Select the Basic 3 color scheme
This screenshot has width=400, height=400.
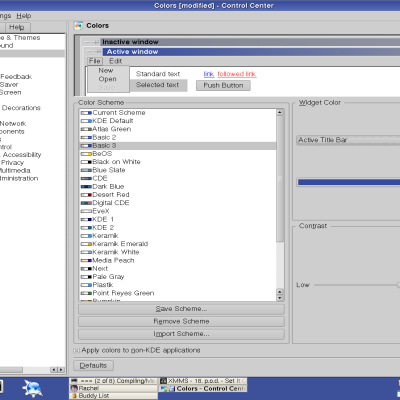tap(178, 146)
